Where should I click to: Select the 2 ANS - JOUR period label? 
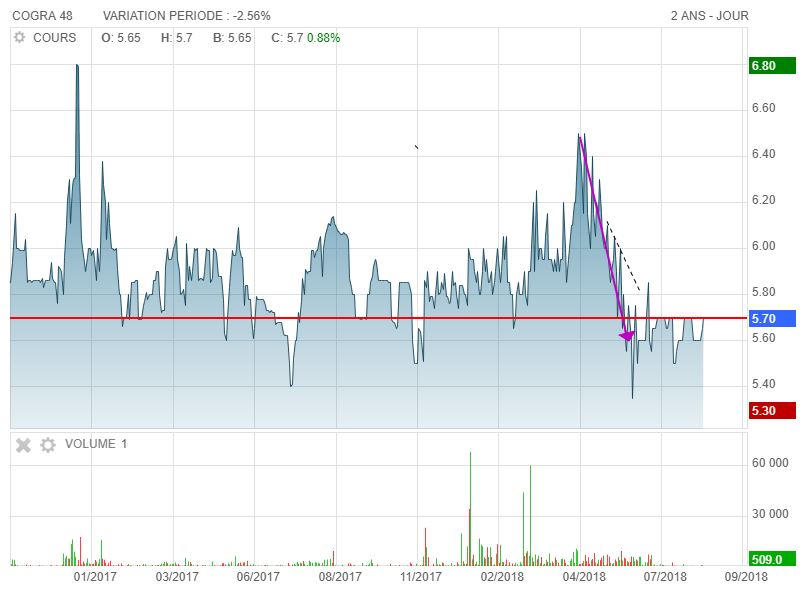[710, 16]
